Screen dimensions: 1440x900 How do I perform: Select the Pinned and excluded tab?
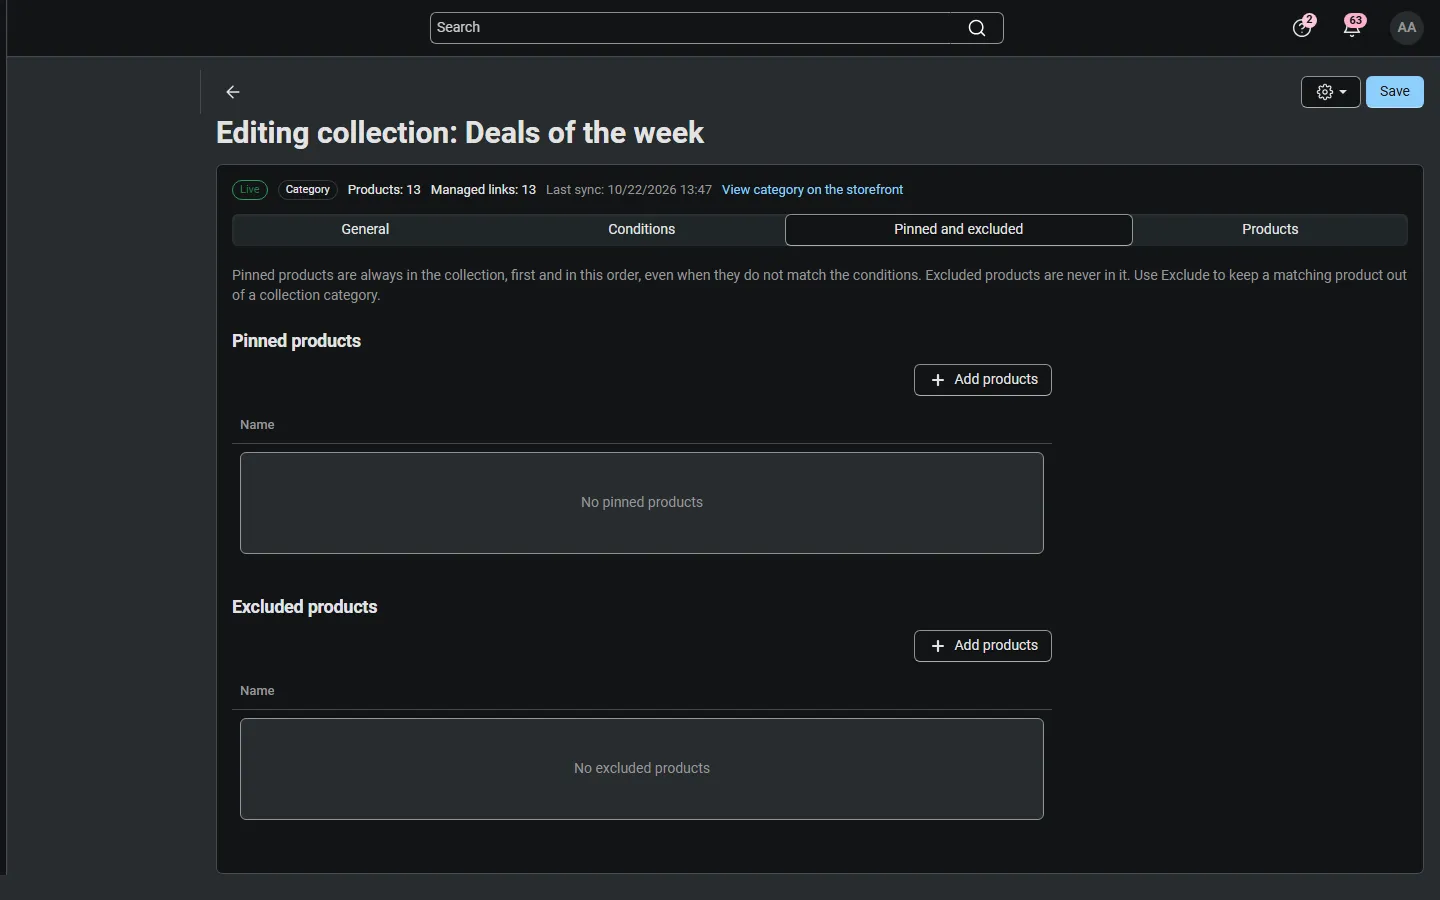coord(959,230)
